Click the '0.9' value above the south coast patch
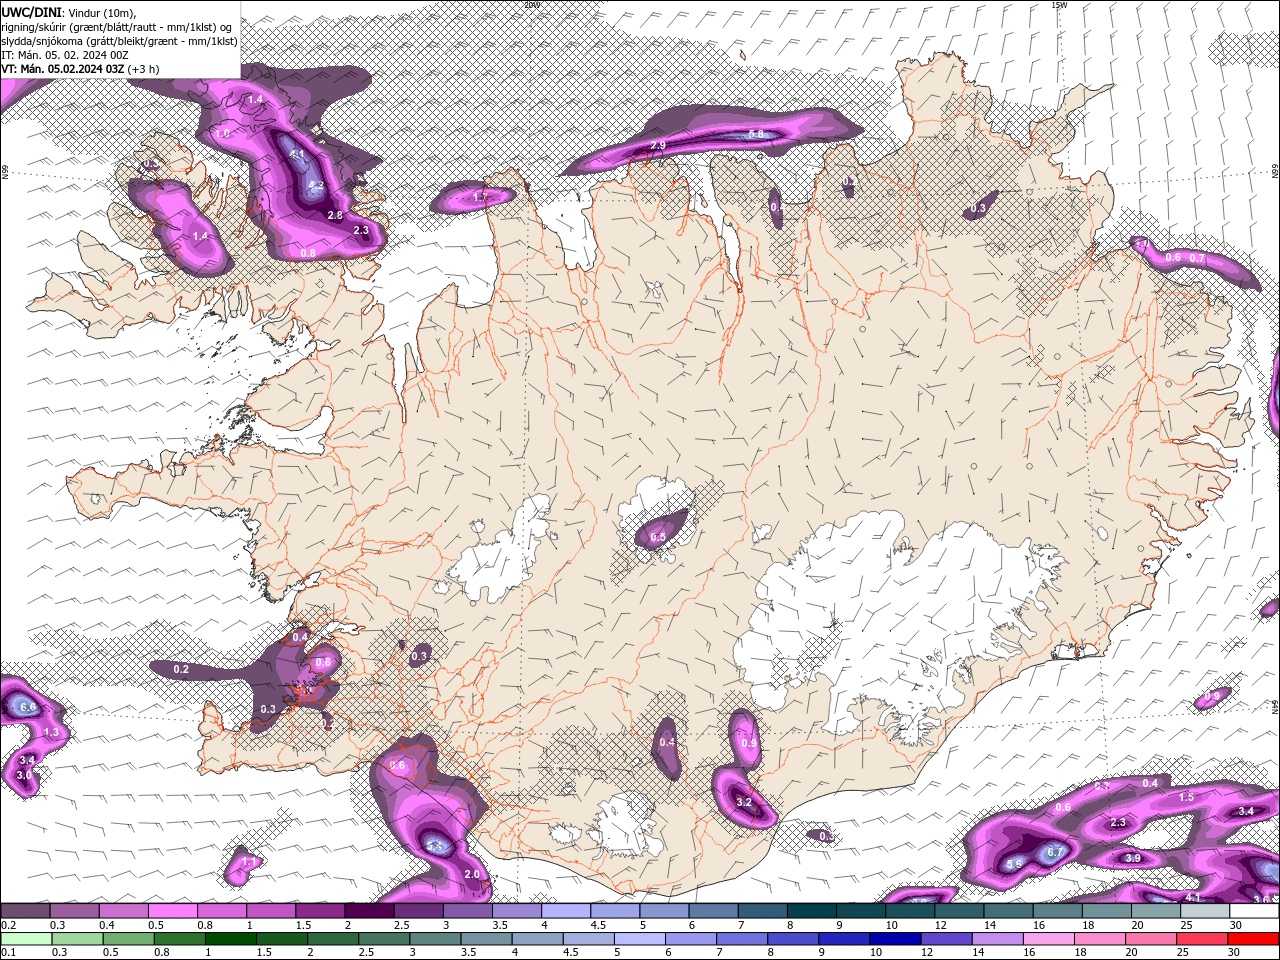The height and width of the screenshot is (960, 1280). point(749,743)
